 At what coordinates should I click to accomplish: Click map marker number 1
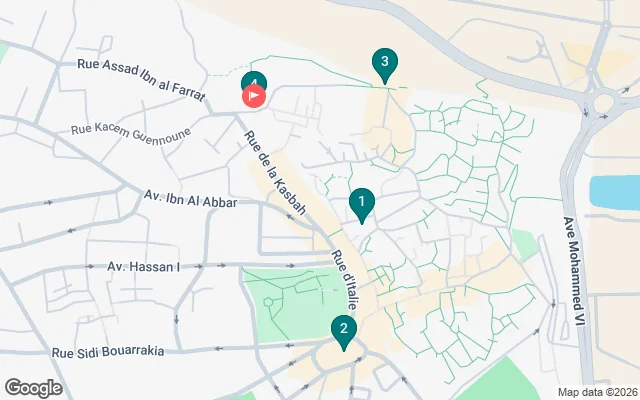tap(362, 205)
